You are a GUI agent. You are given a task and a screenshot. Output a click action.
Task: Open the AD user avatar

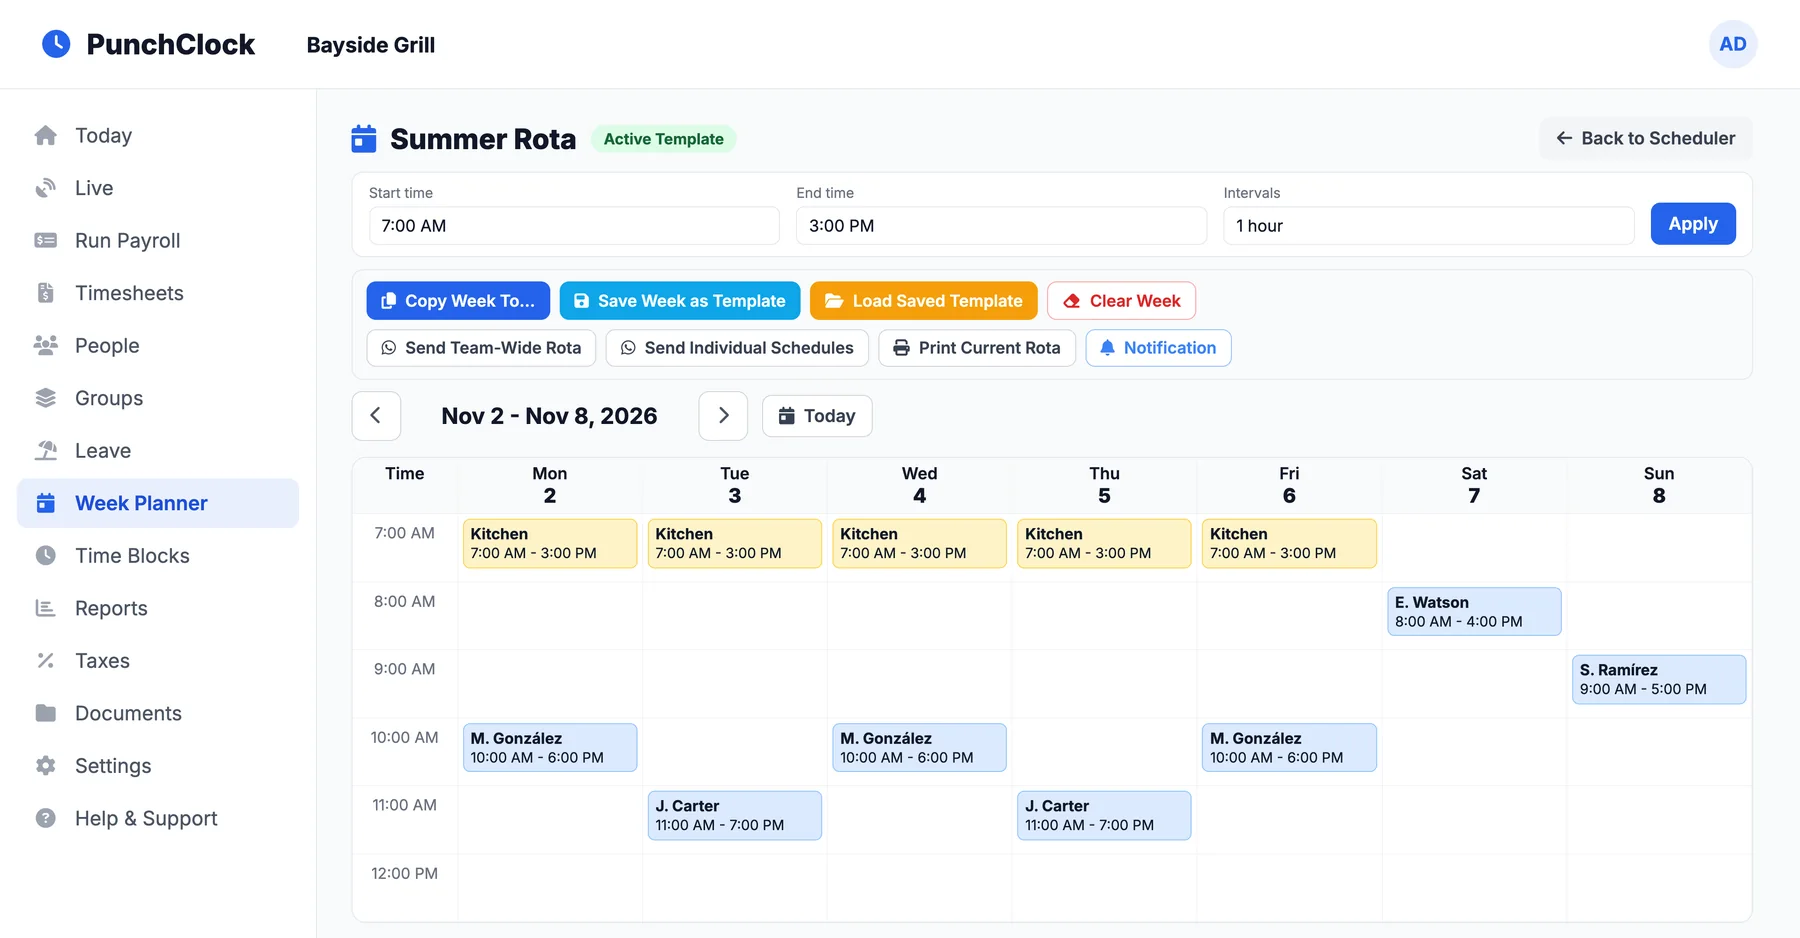click(x=1733, y=44)
